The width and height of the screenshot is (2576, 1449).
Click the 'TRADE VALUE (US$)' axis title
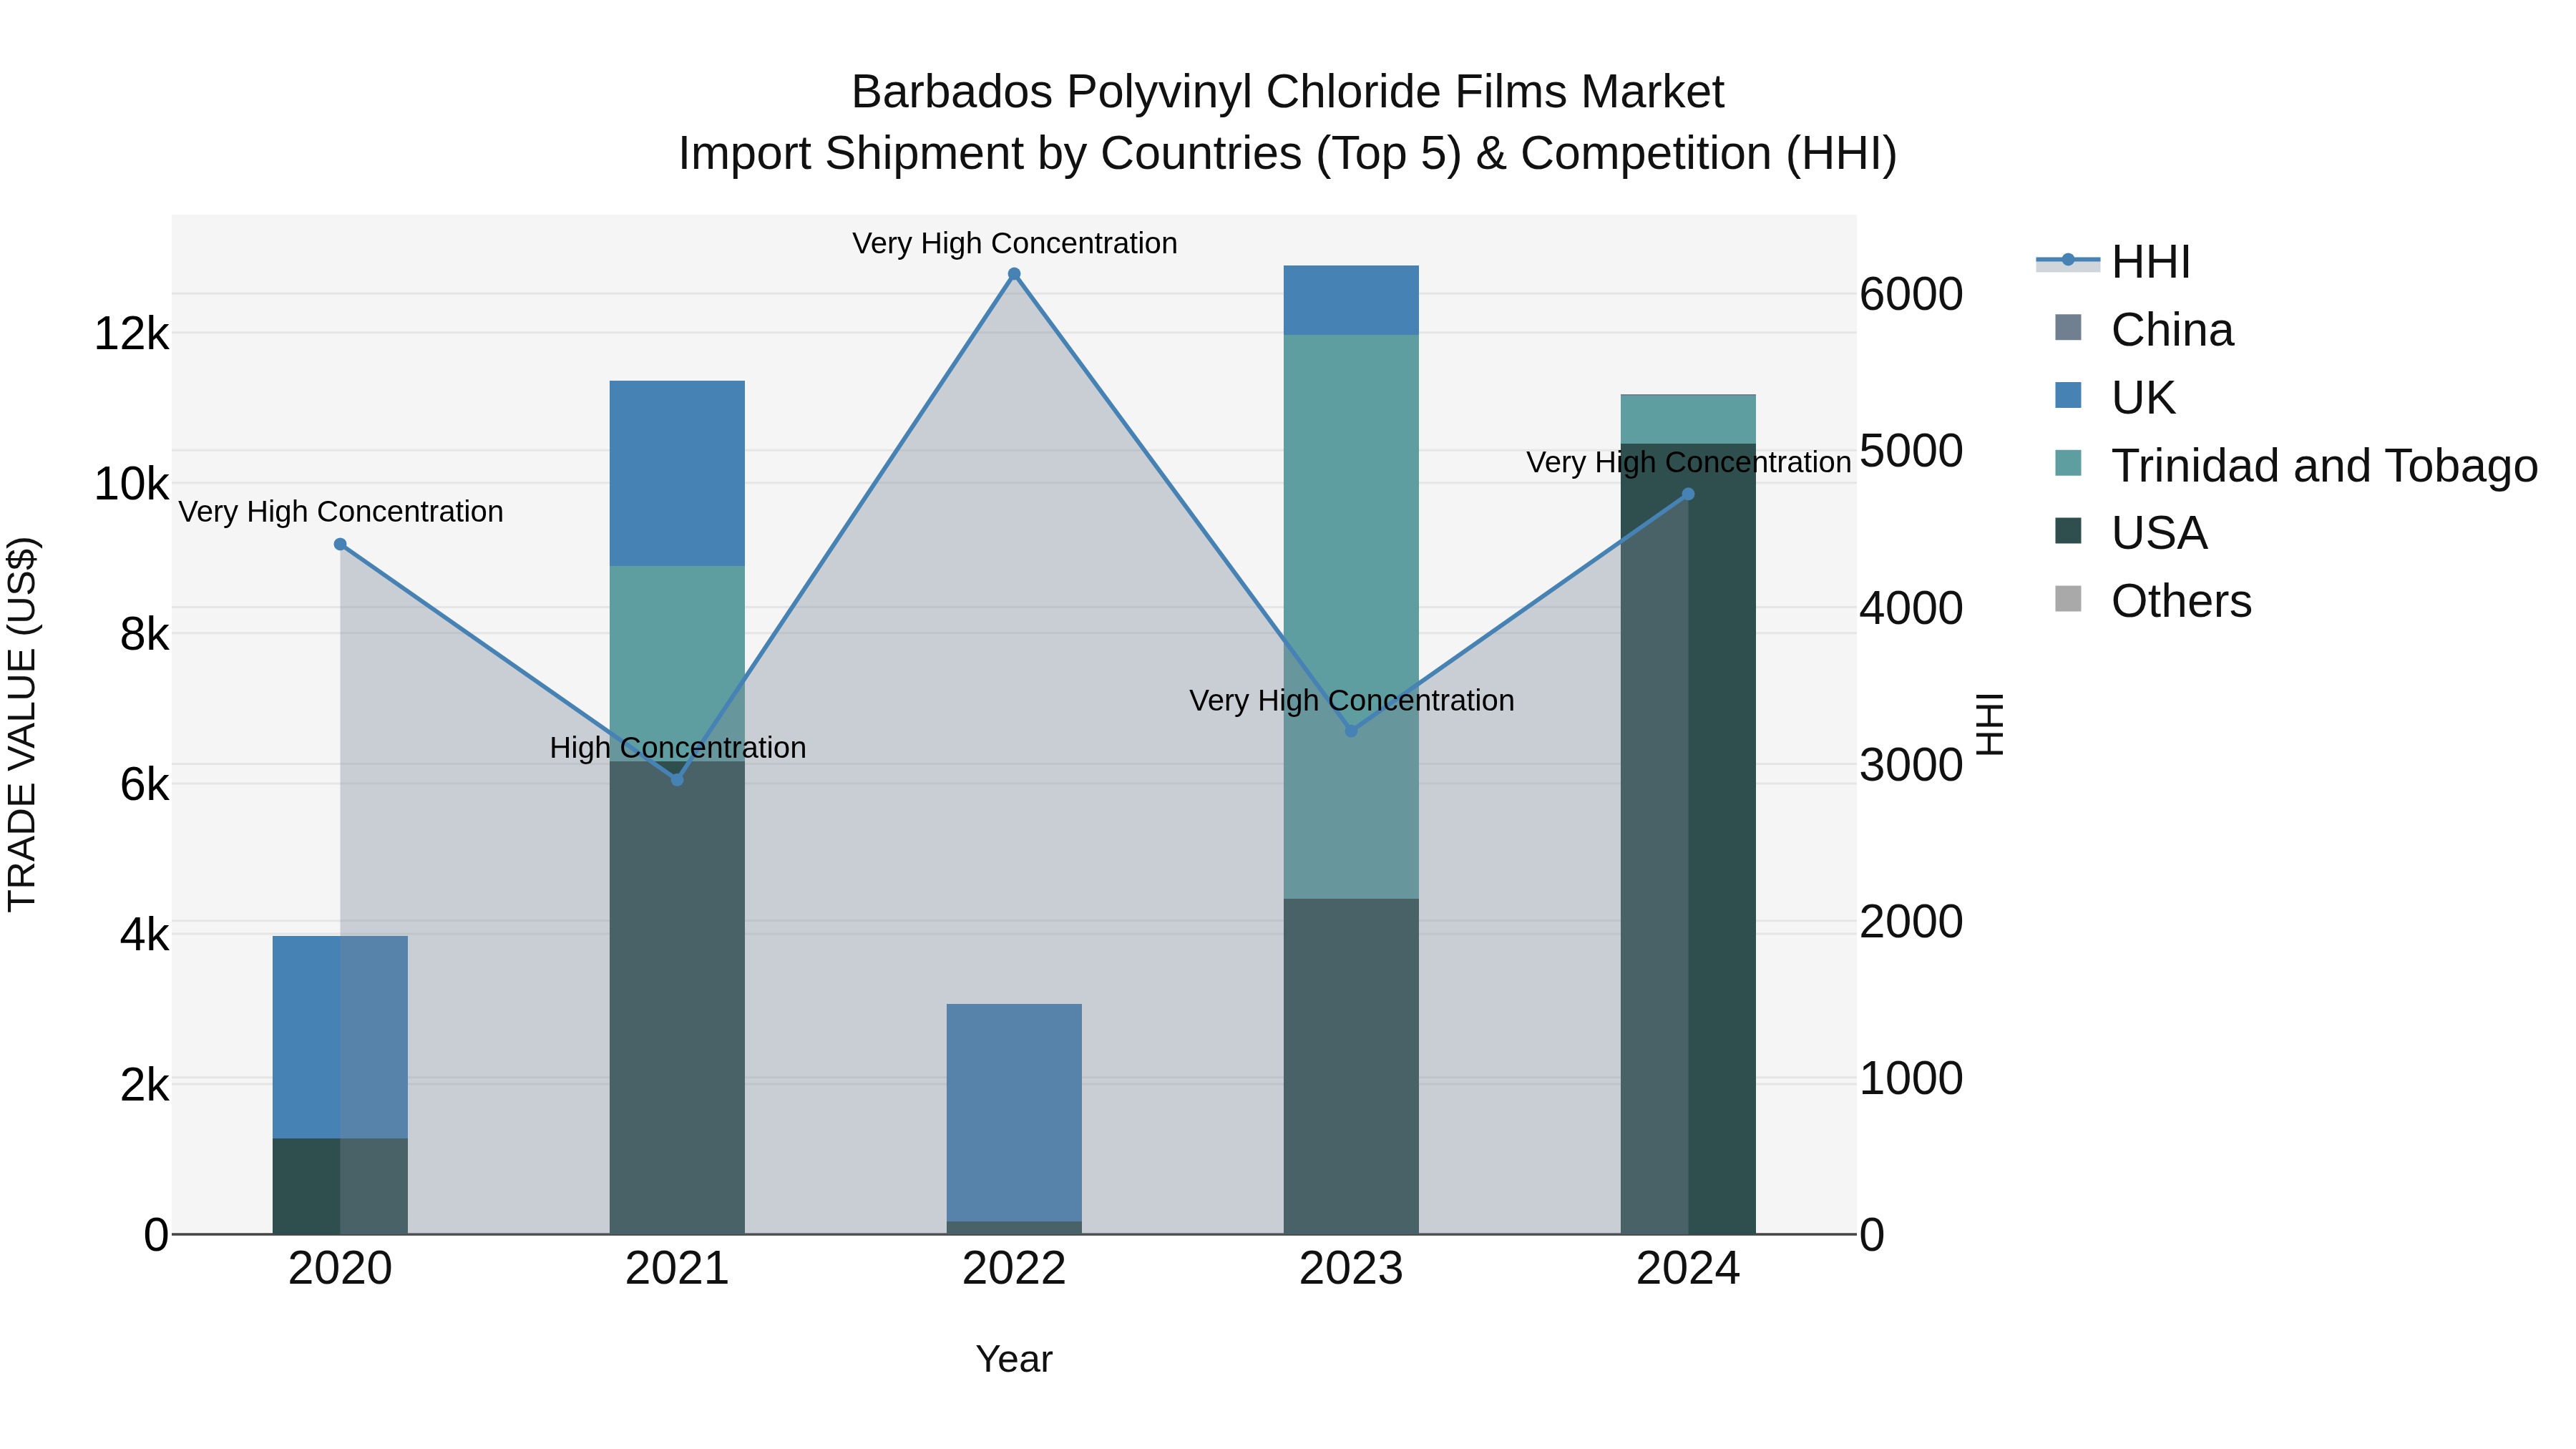tap(22, 725)
